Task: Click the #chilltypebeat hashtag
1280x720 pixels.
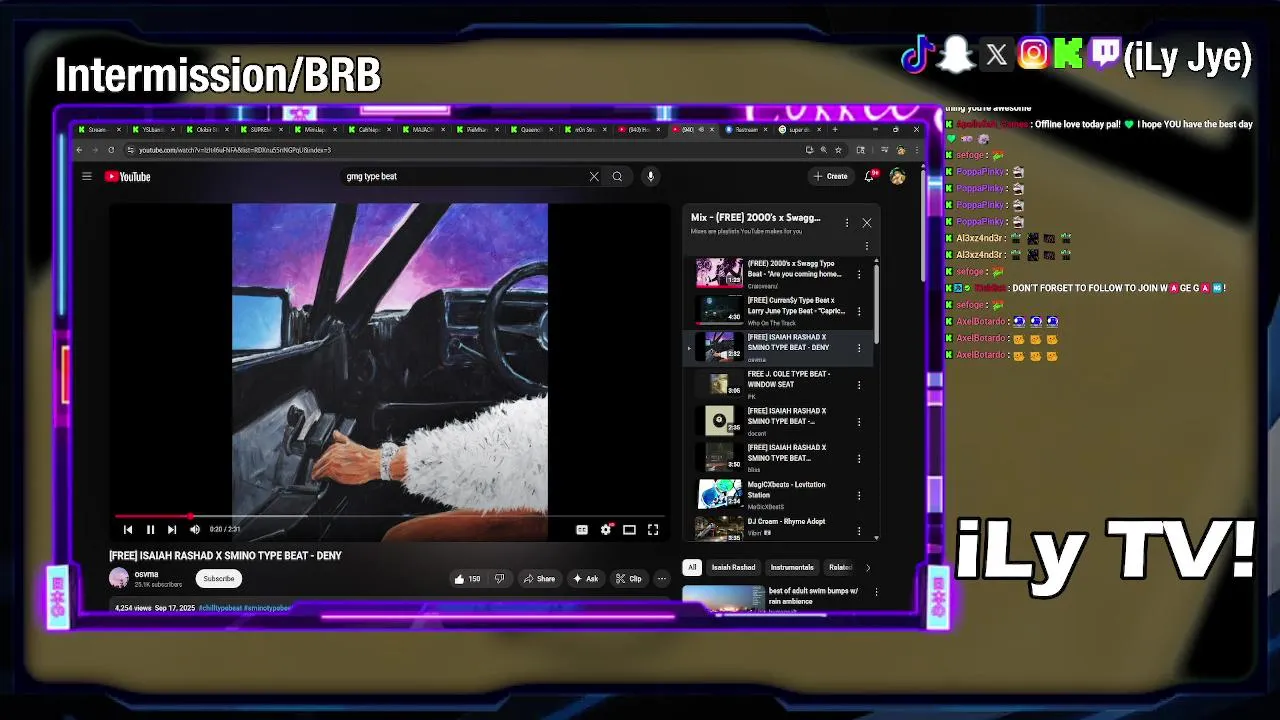Action: click(220, 608)
